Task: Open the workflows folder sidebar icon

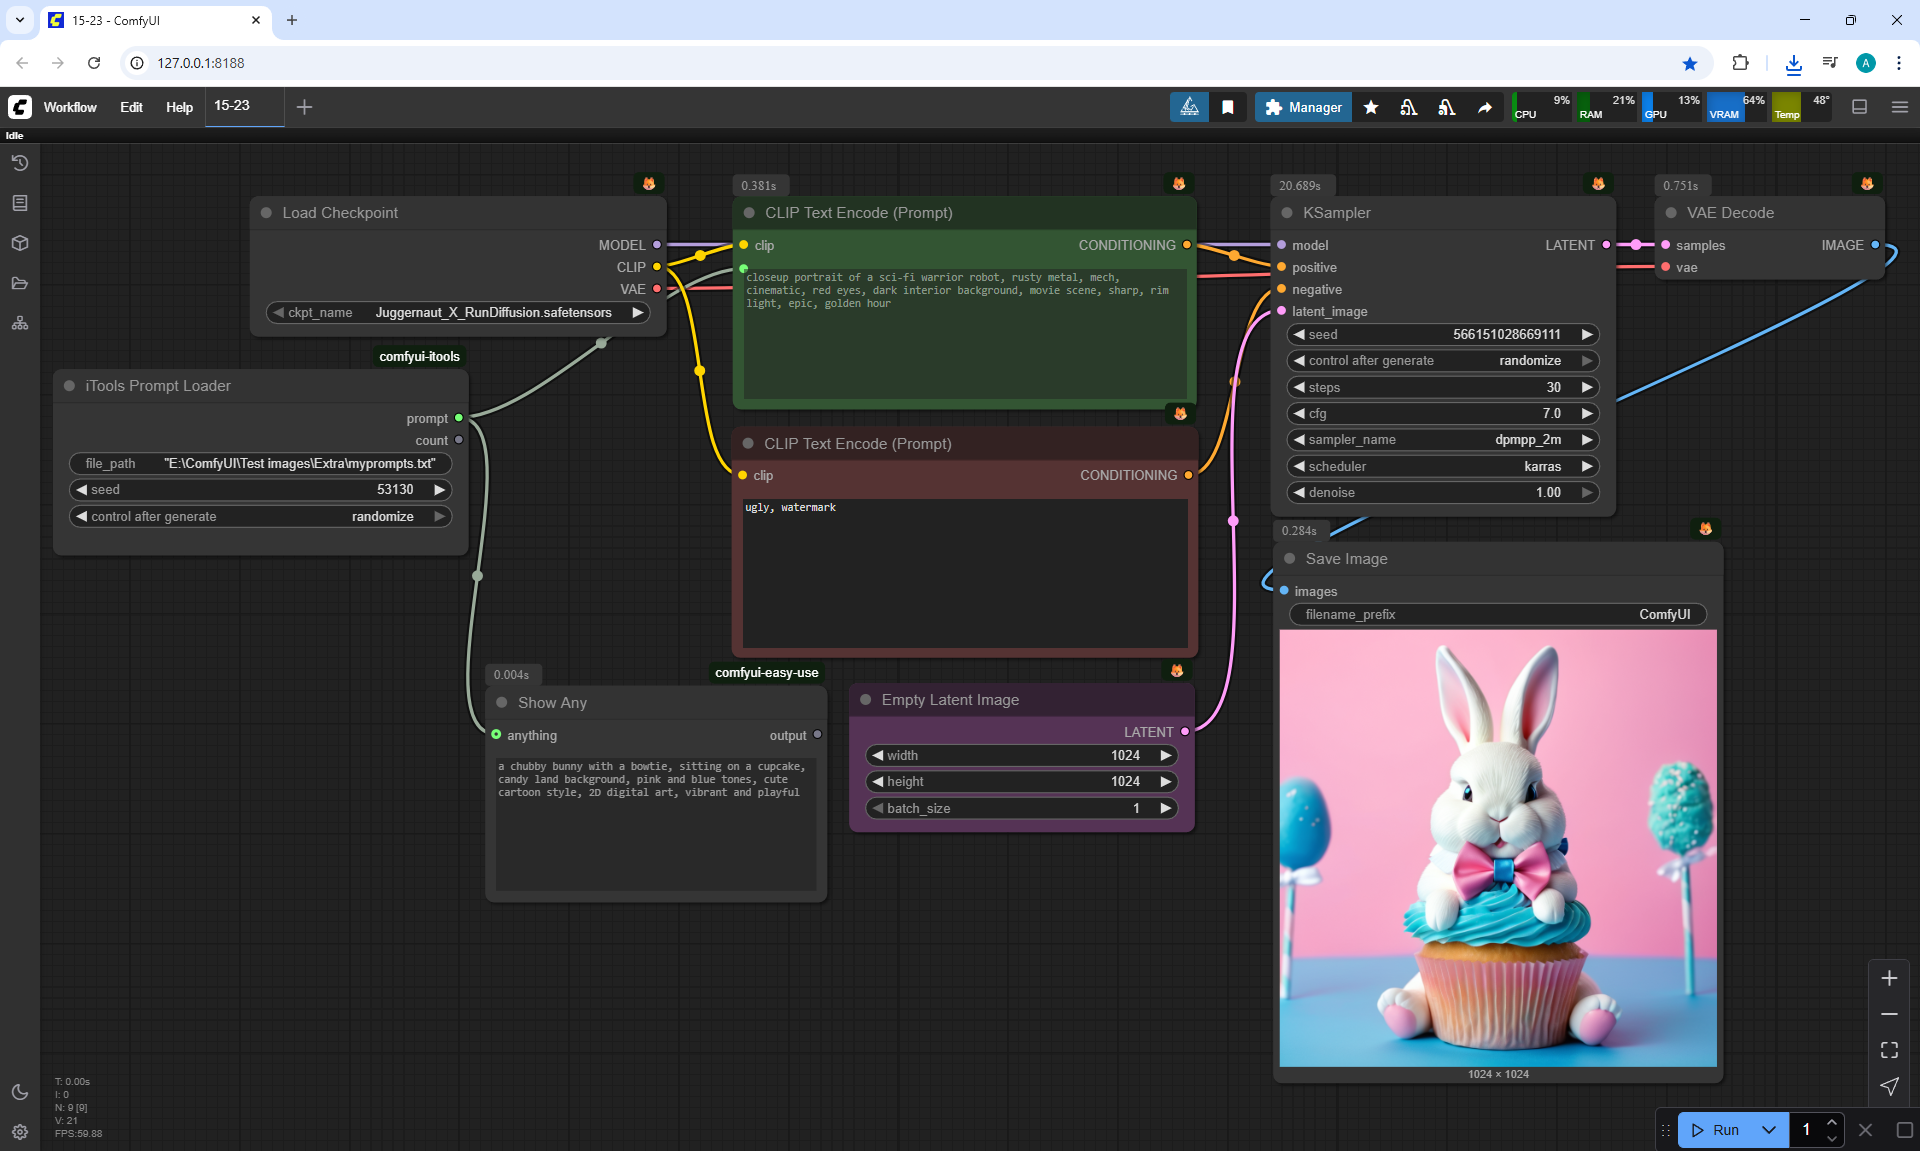Action: point(20,283)
